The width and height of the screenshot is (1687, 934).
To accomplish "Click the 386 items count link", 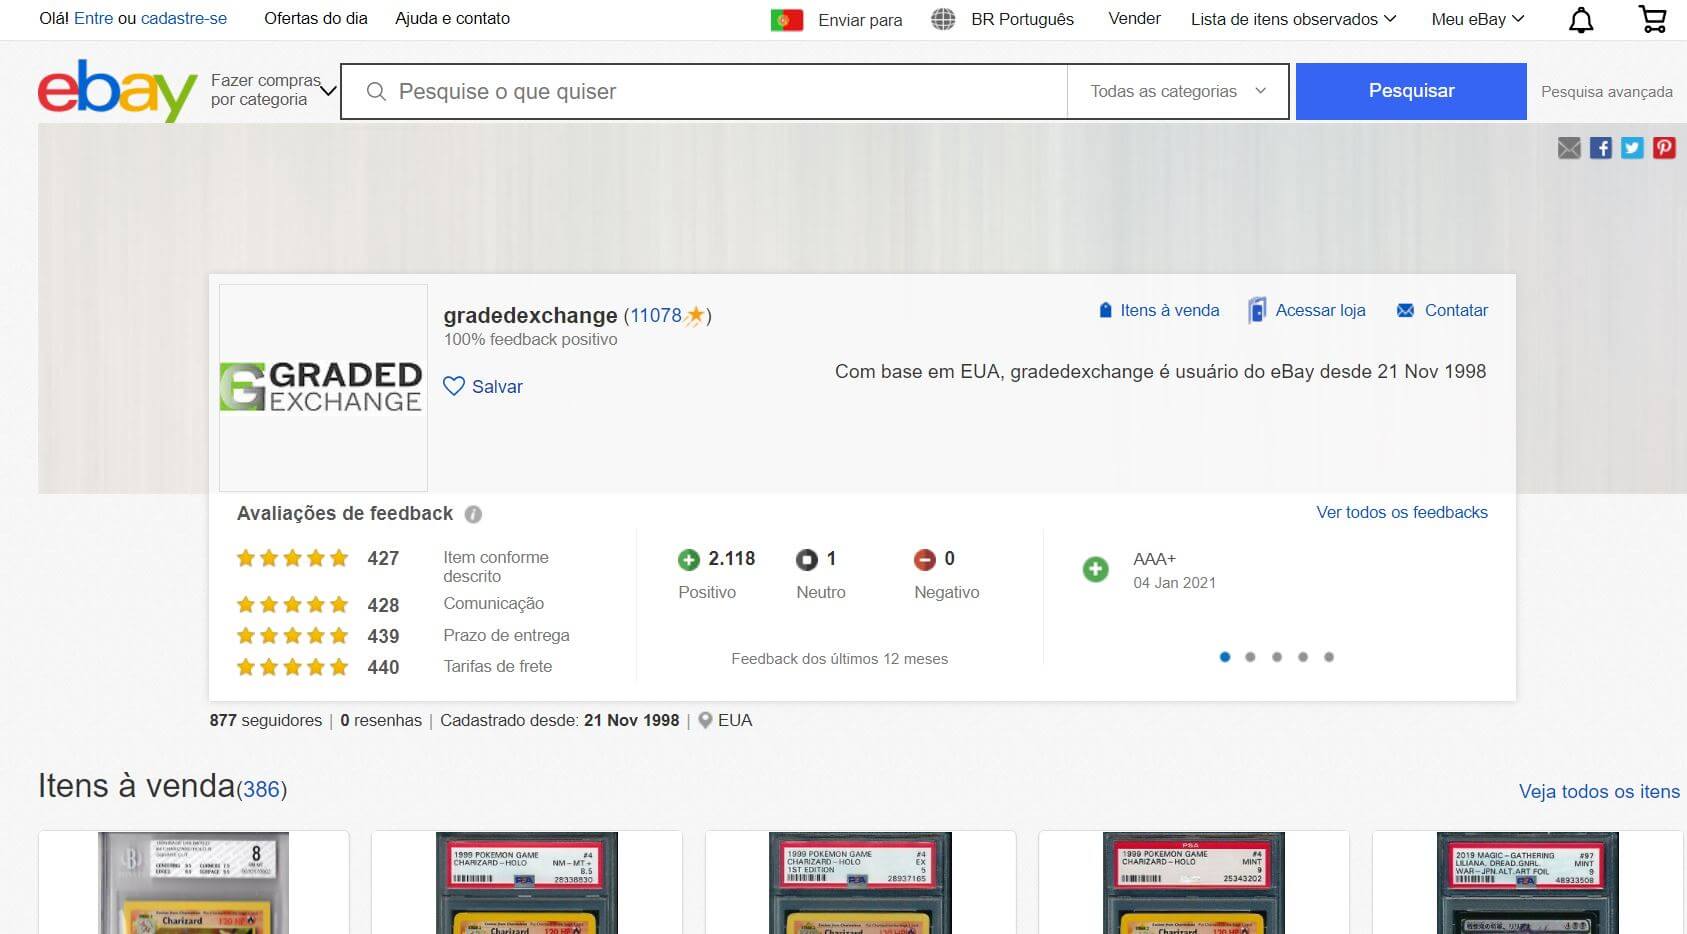I will (261, 789).
